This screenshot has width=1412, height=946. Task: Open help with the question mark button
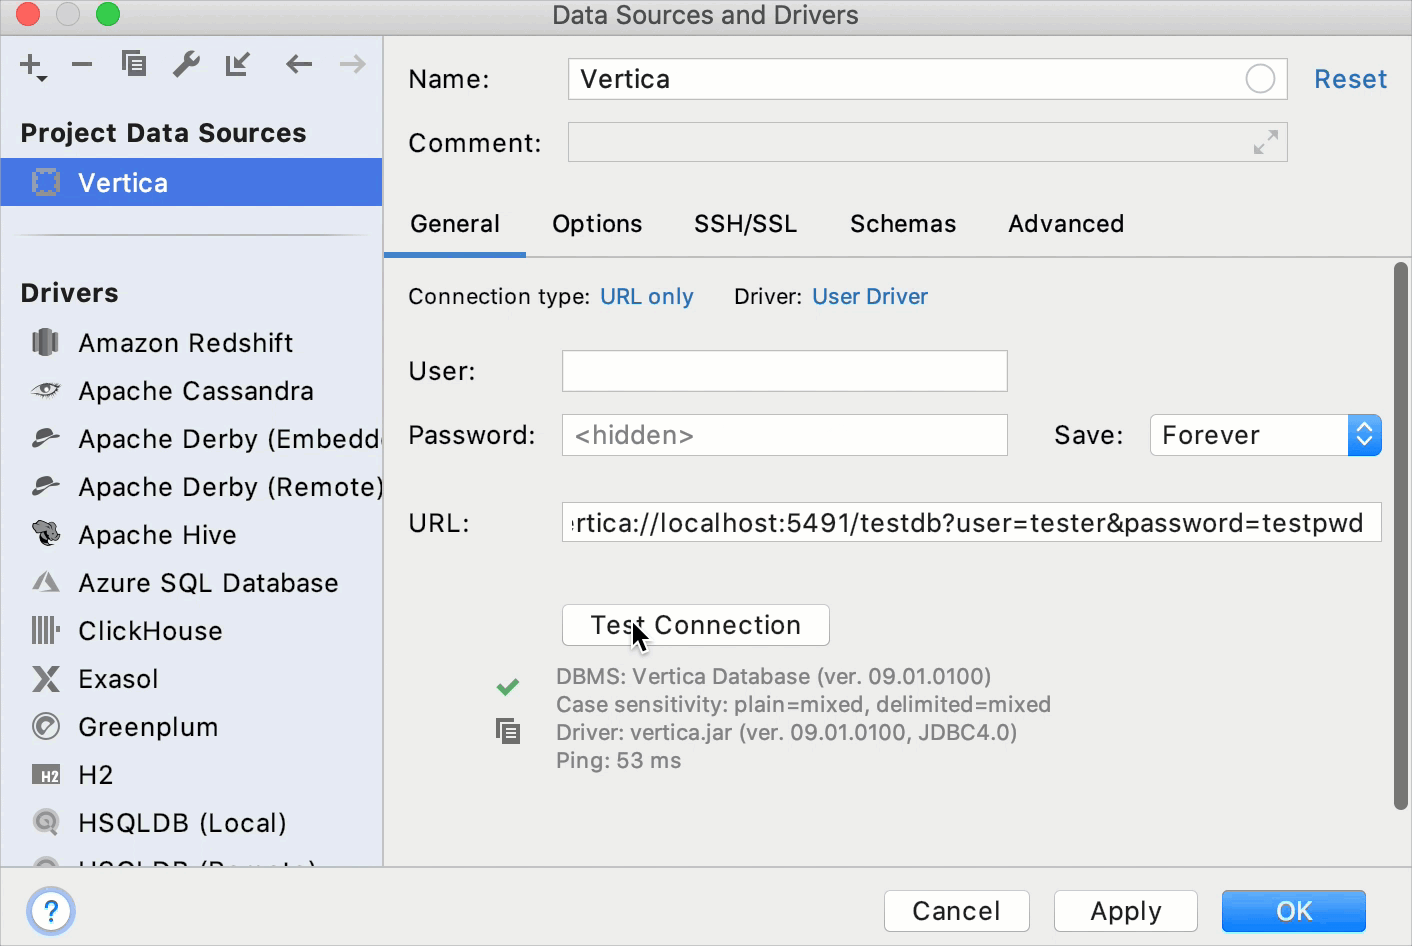[51, 911]
